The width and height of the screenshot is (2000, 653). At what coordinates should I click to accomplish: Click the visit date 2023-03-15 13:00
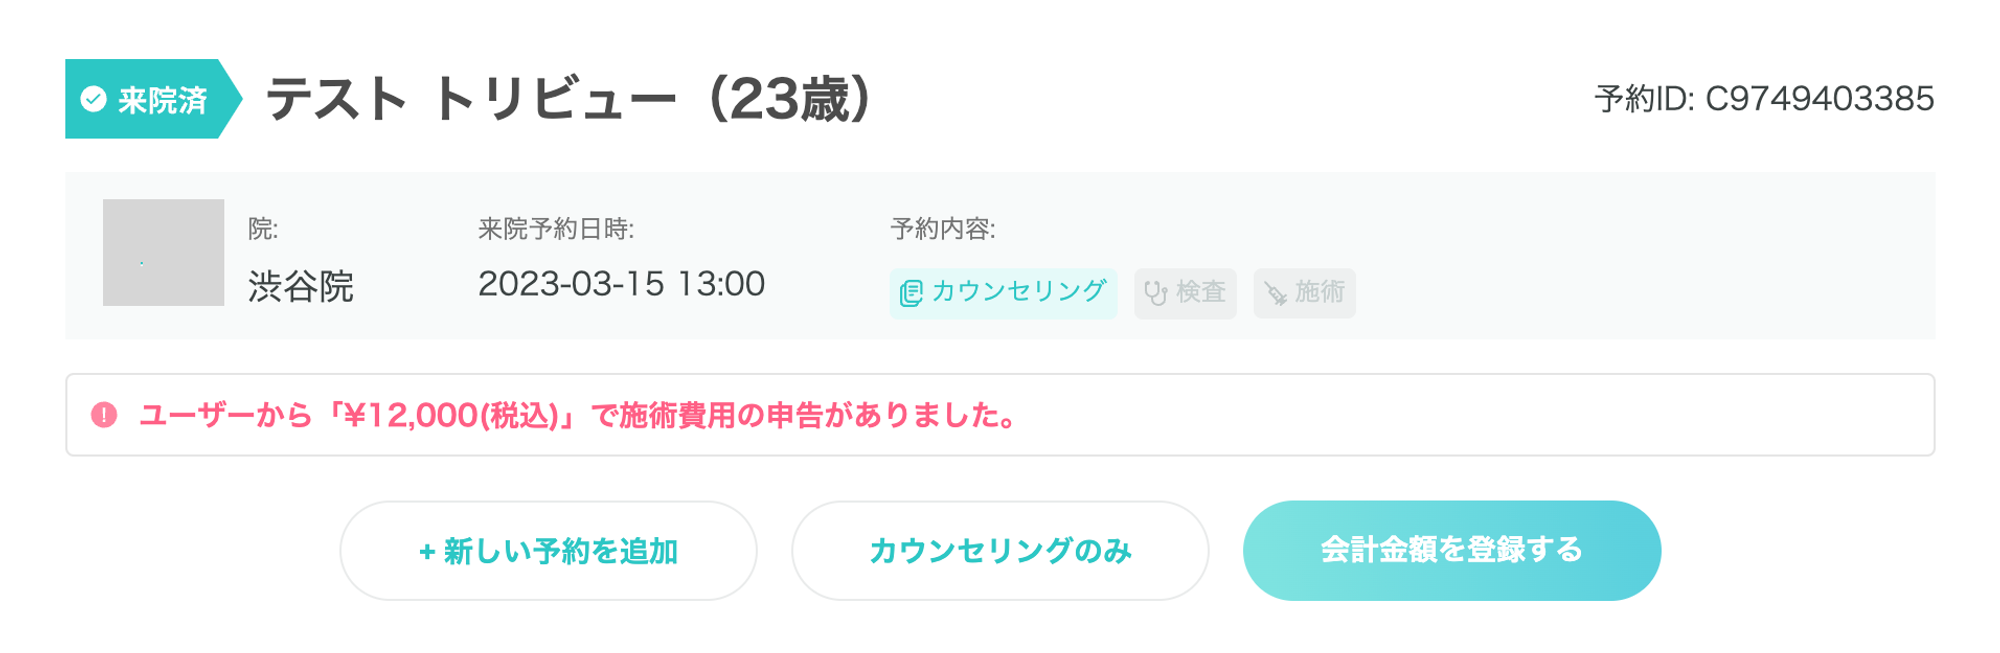point(621,284)
